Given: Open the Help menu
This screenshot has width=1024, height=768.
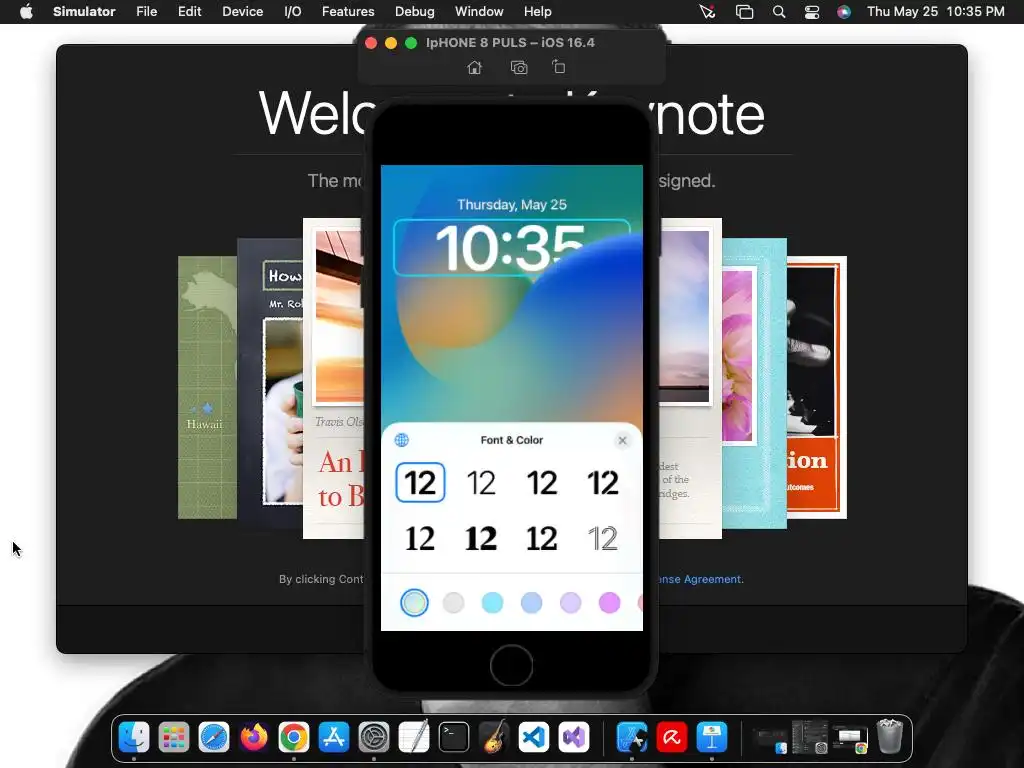Looking at the screenshot, I should pyautogui.click(x=537, y=12).
